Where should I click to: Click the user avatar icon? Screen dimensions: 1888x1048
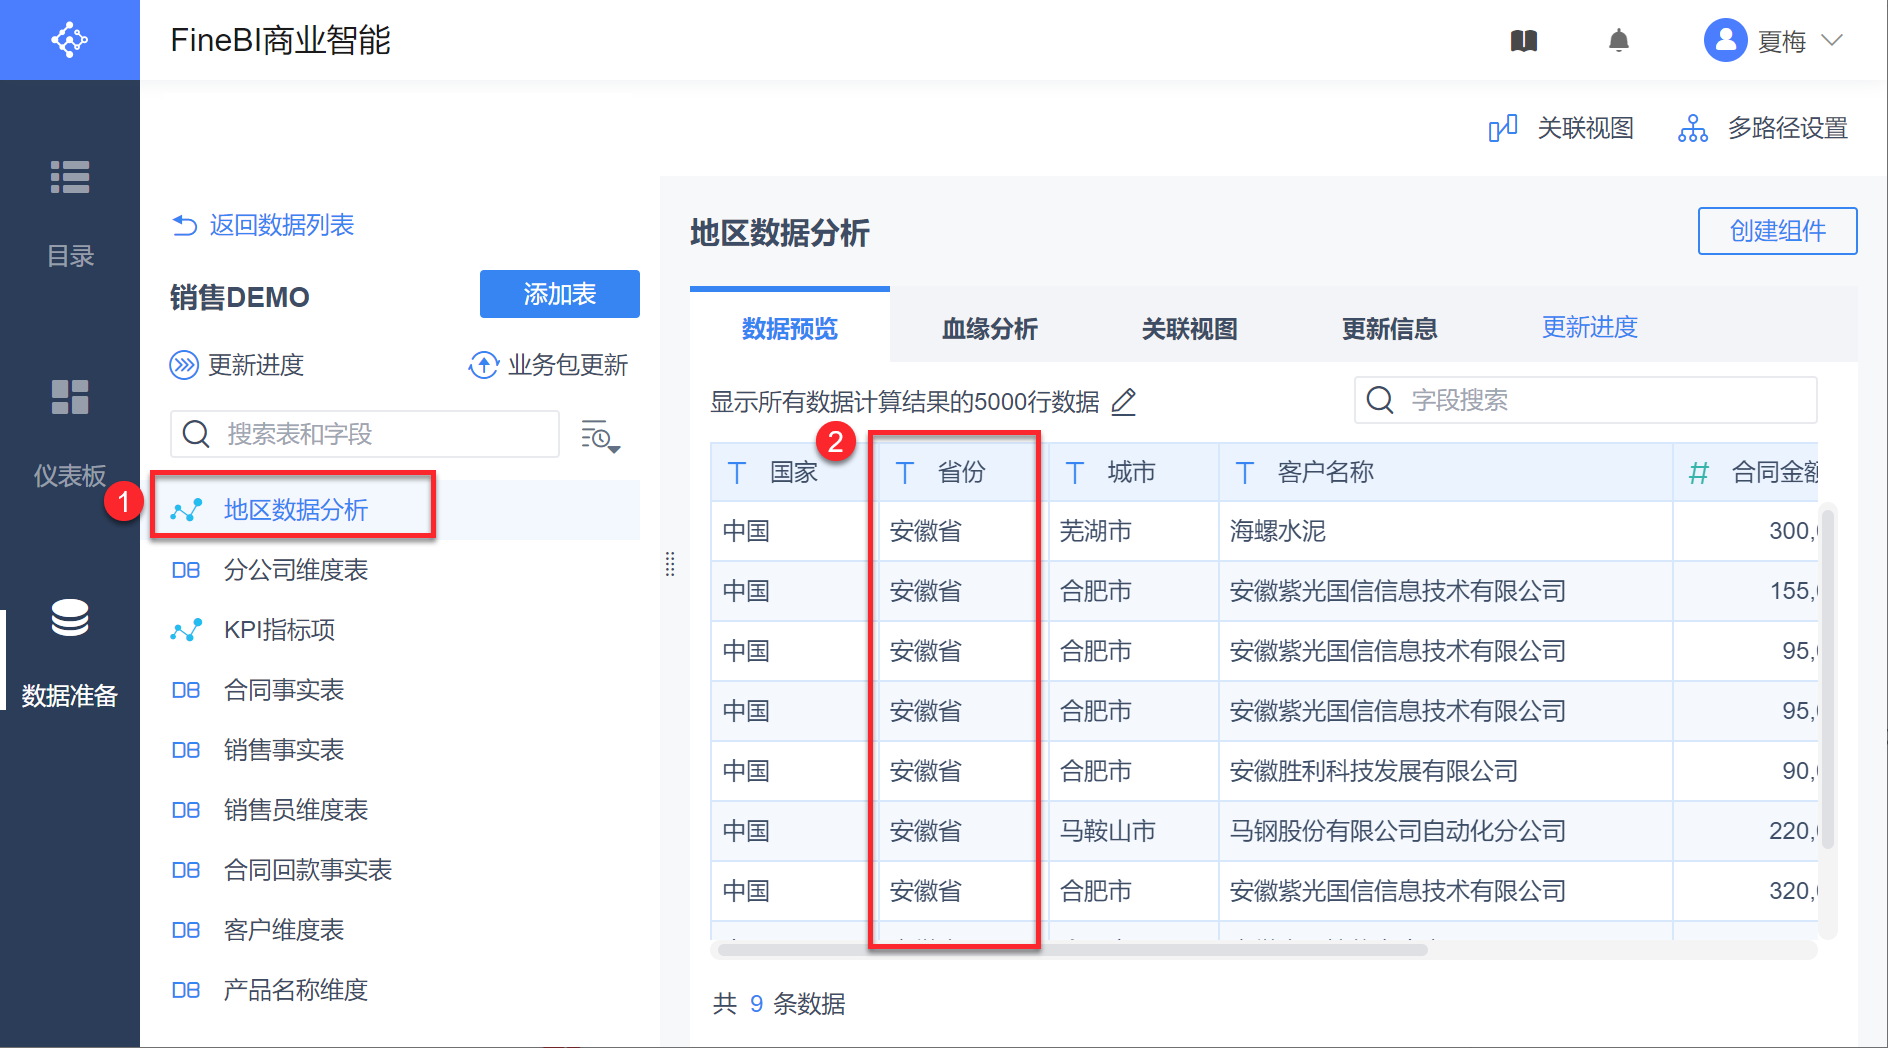(1725, 40)
